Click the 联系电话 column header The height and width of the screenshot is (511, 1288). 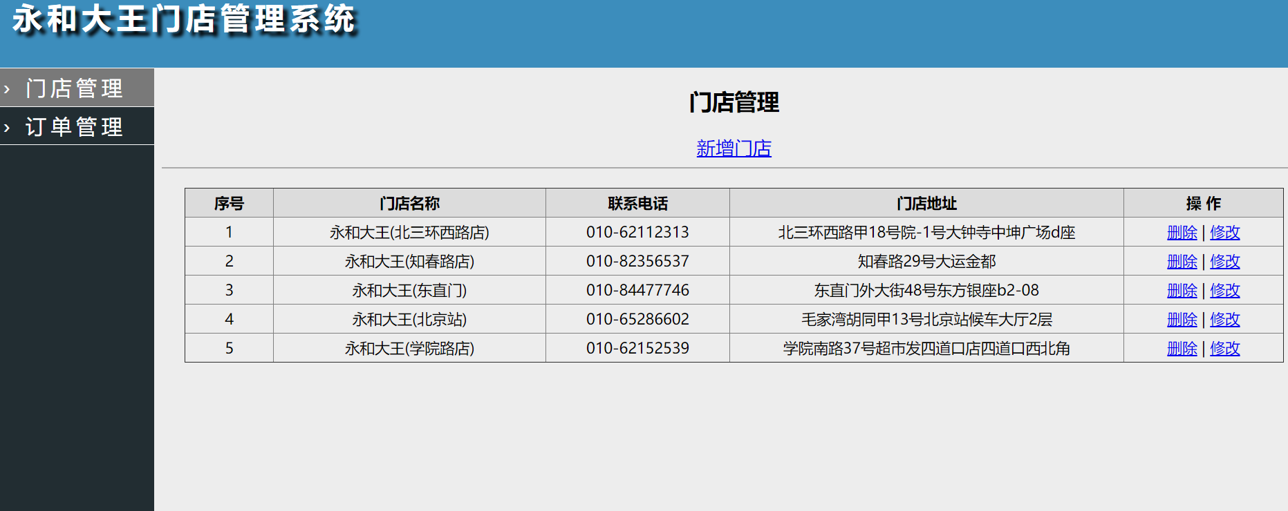point(638,203)
